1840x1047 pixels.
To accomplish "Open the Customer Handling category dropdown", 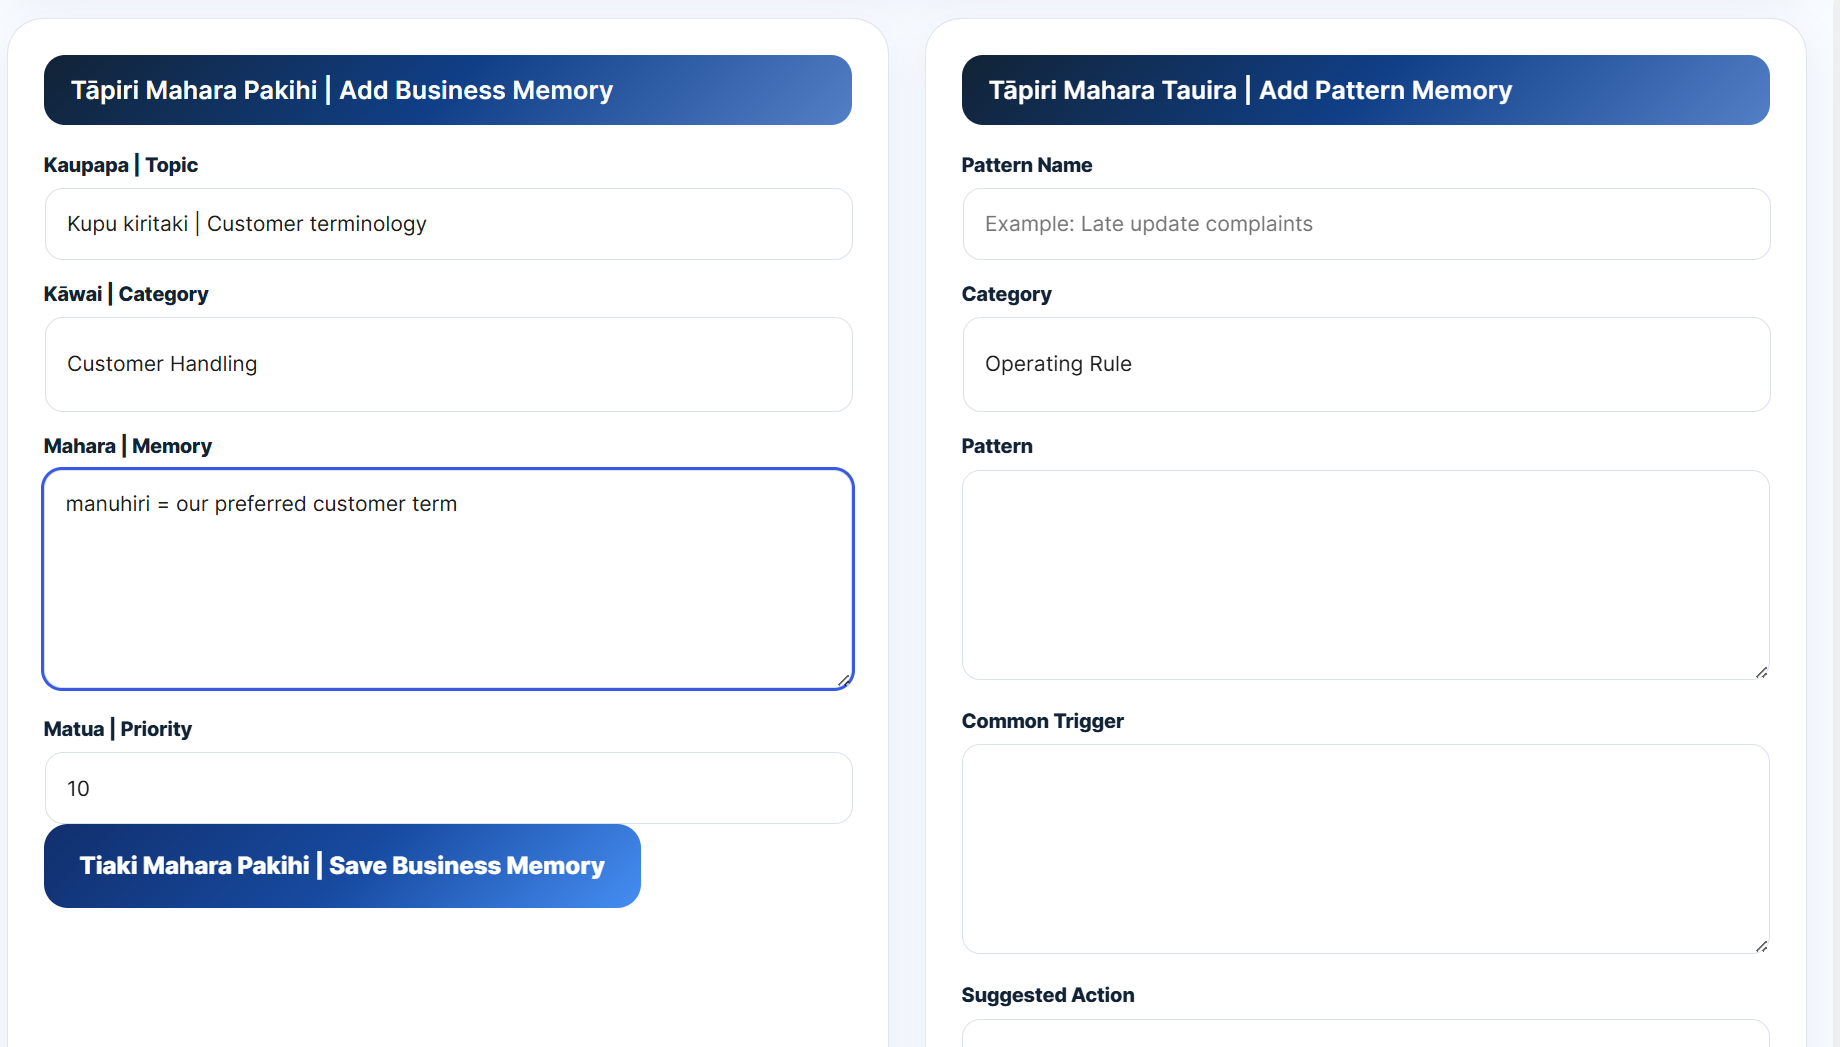I will pos(448,364).
